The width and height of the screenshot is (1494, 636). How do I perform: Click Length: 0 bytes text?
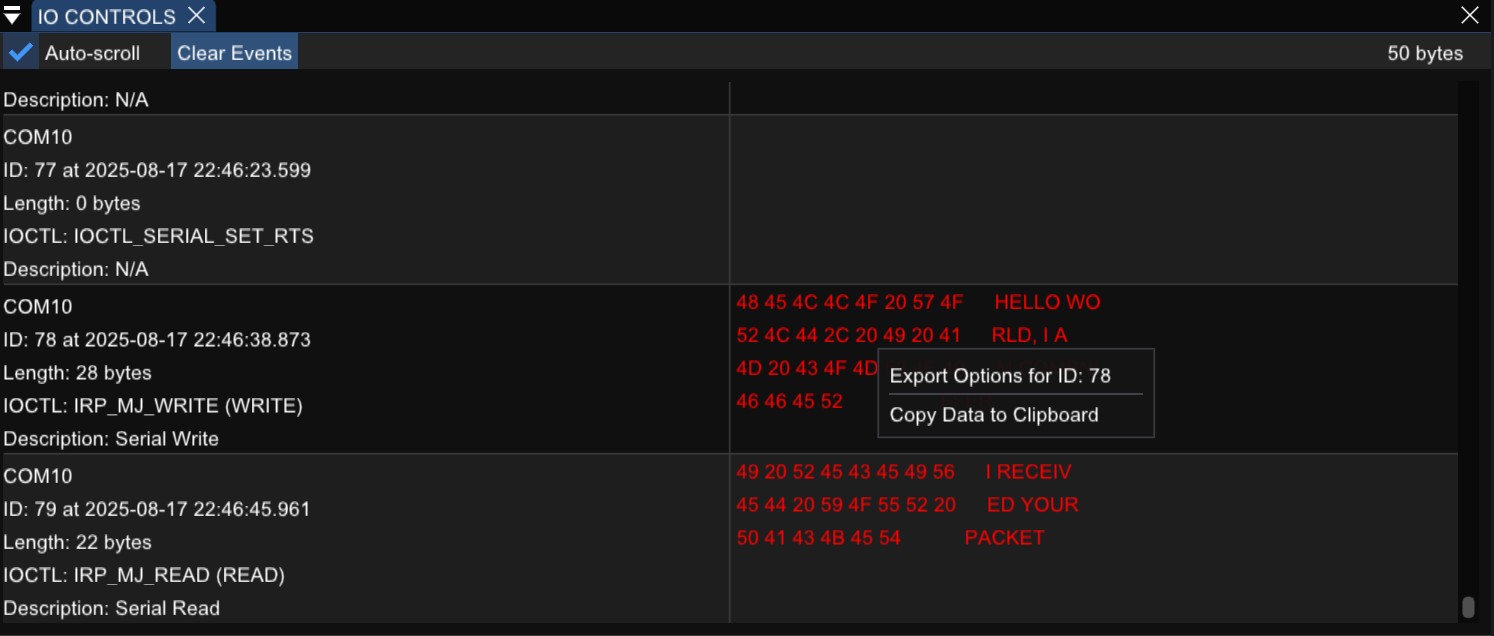click(72, 204)
